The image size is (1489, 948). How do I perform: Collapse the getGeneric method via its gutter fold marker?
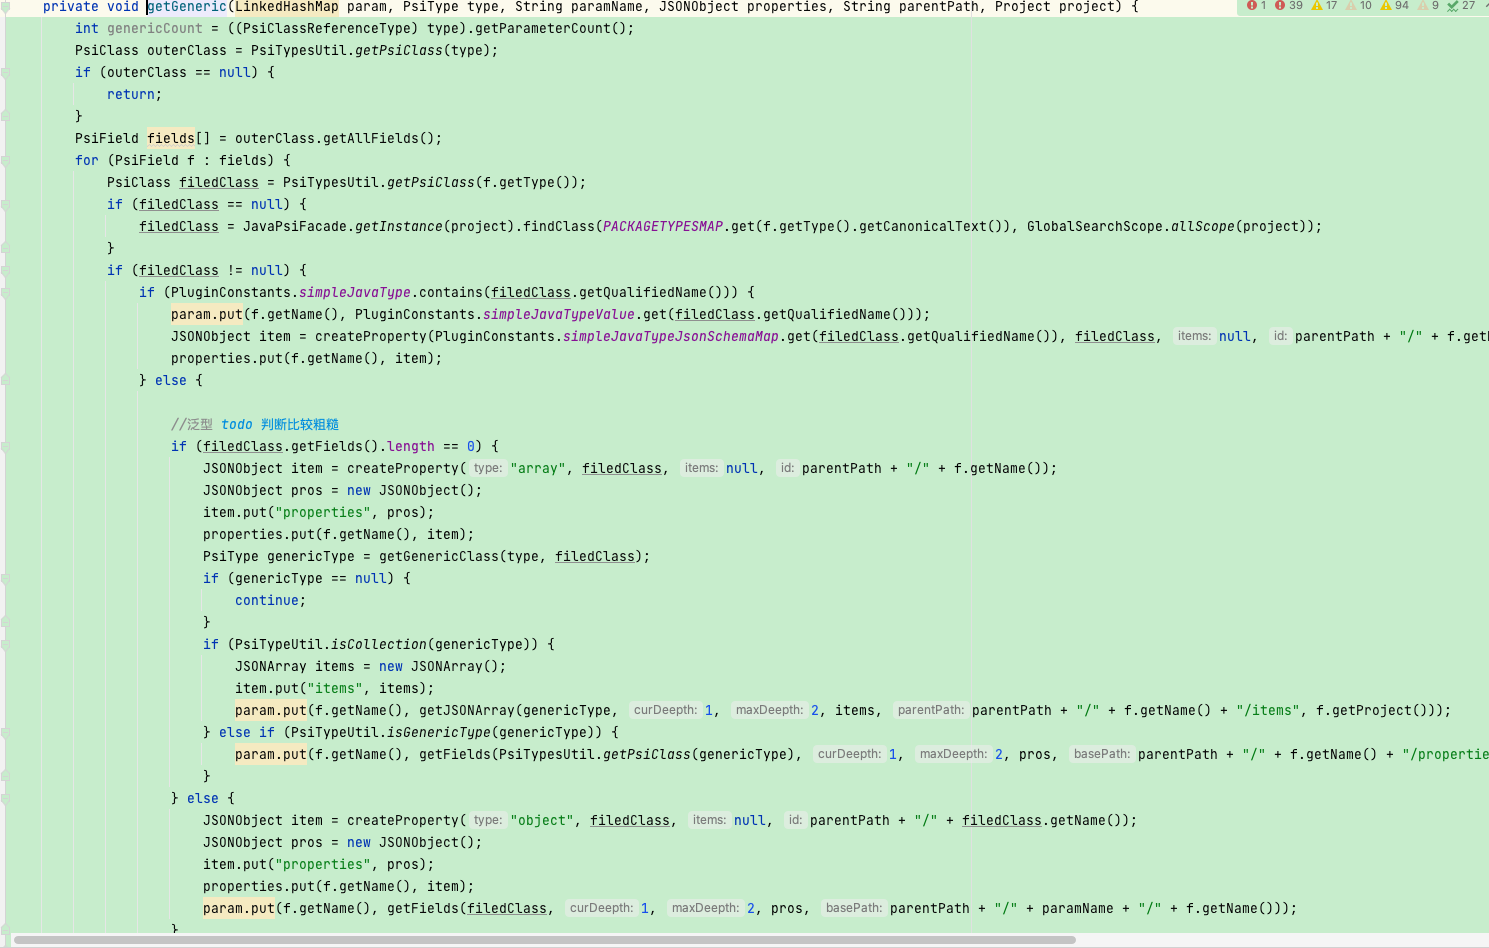(5, 7)
